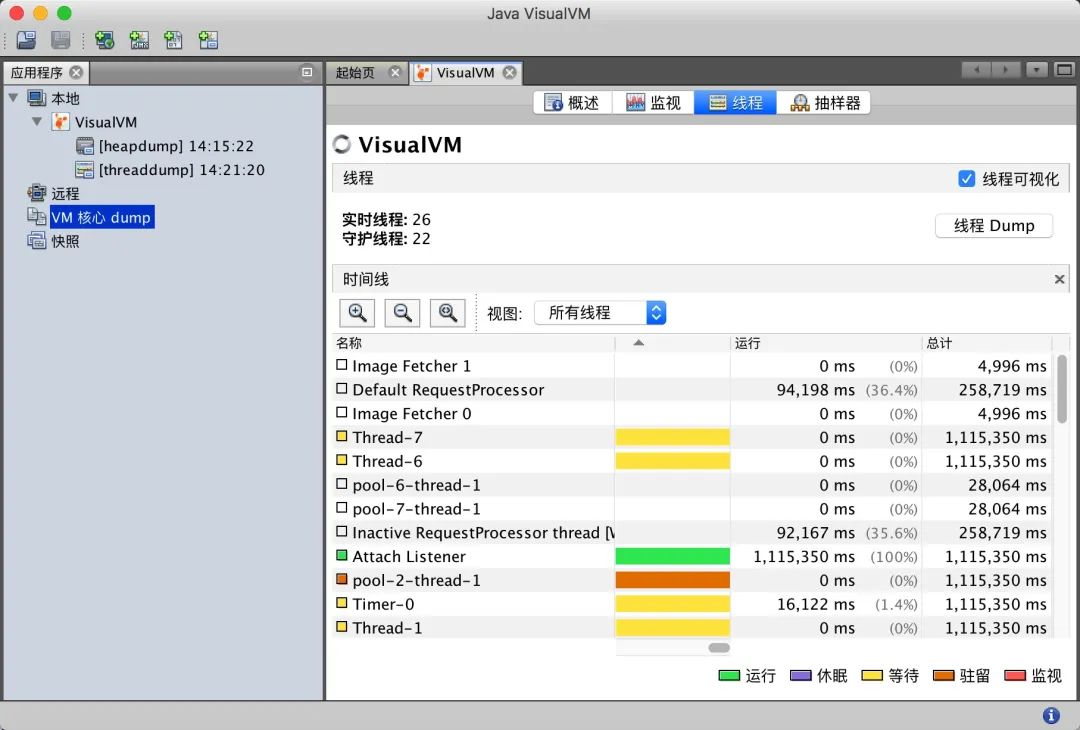The image size is (1080, 730).
Task: Click the 线程 Dump button
Action: tap(993, 226)
